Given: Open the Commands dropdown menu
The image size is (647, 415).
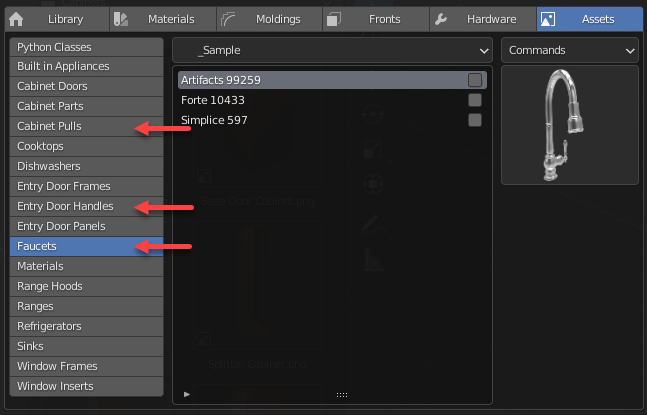Looking at the screenshot, I should pyautogui.click(x=570, y=49).
